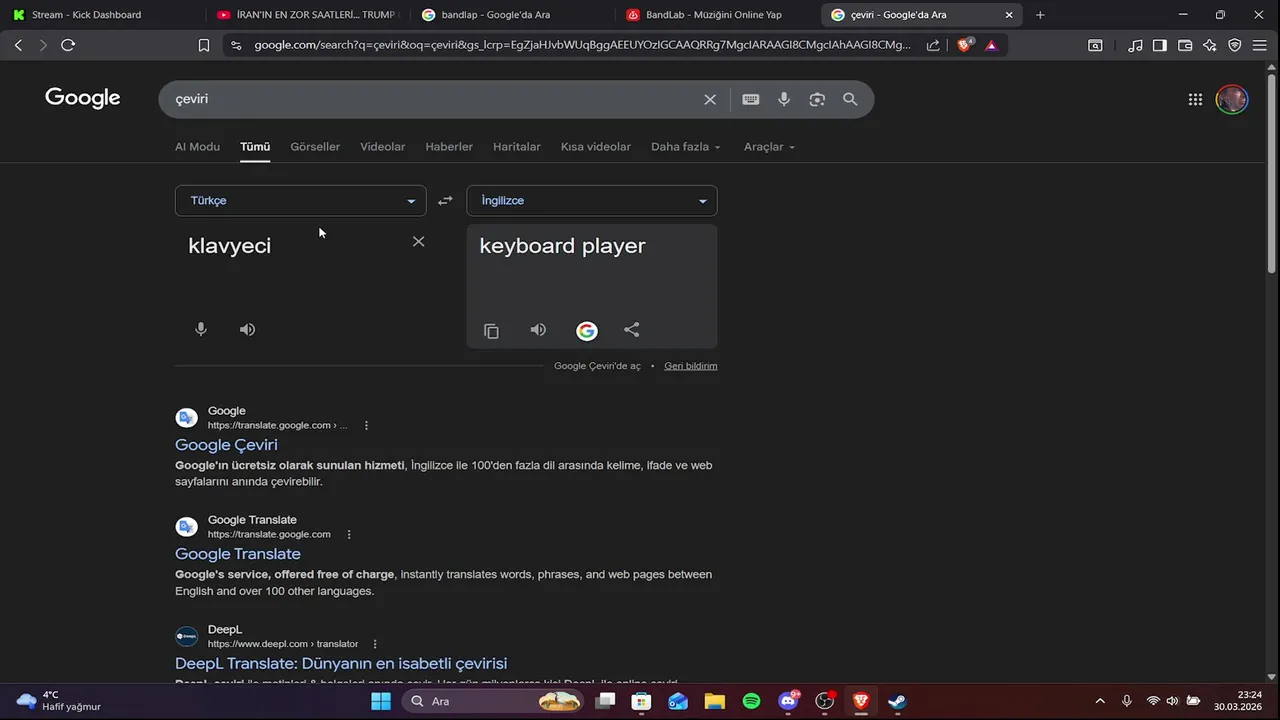1280x720 pixels.
Task: Open the DeepL Translate search result
Action: tap(341, 663)
